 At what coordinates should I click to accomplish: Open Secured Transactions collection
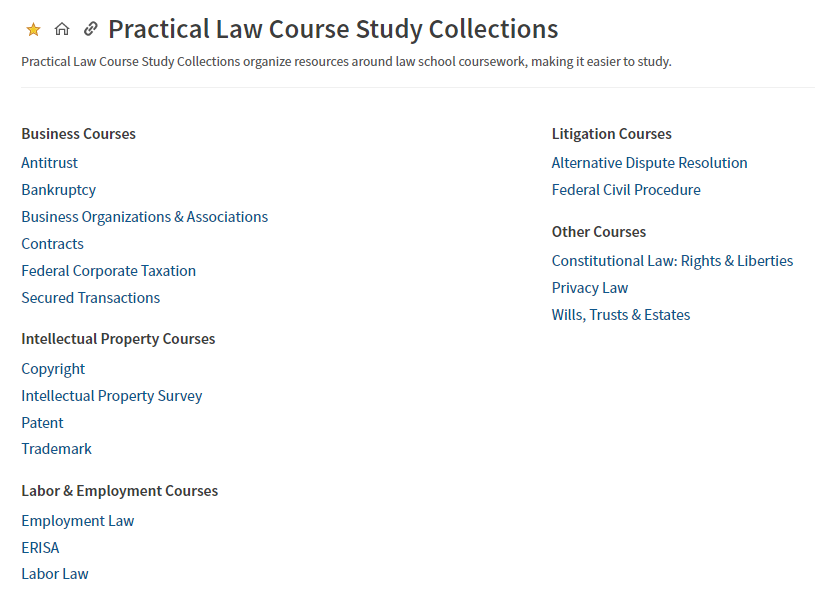90,298
